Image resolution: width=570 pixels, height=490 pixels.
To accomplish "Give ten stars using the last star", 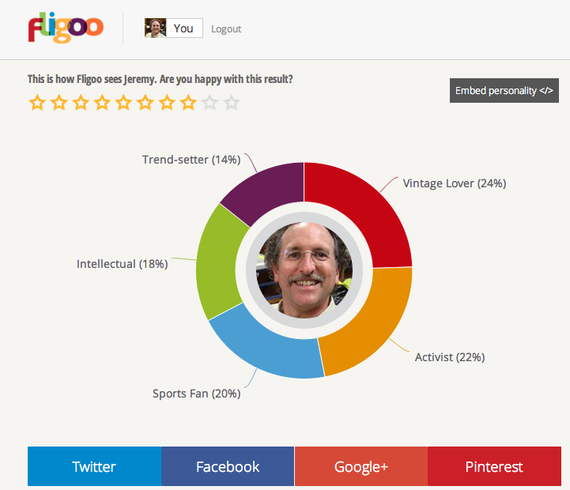I will pos(232,103).
